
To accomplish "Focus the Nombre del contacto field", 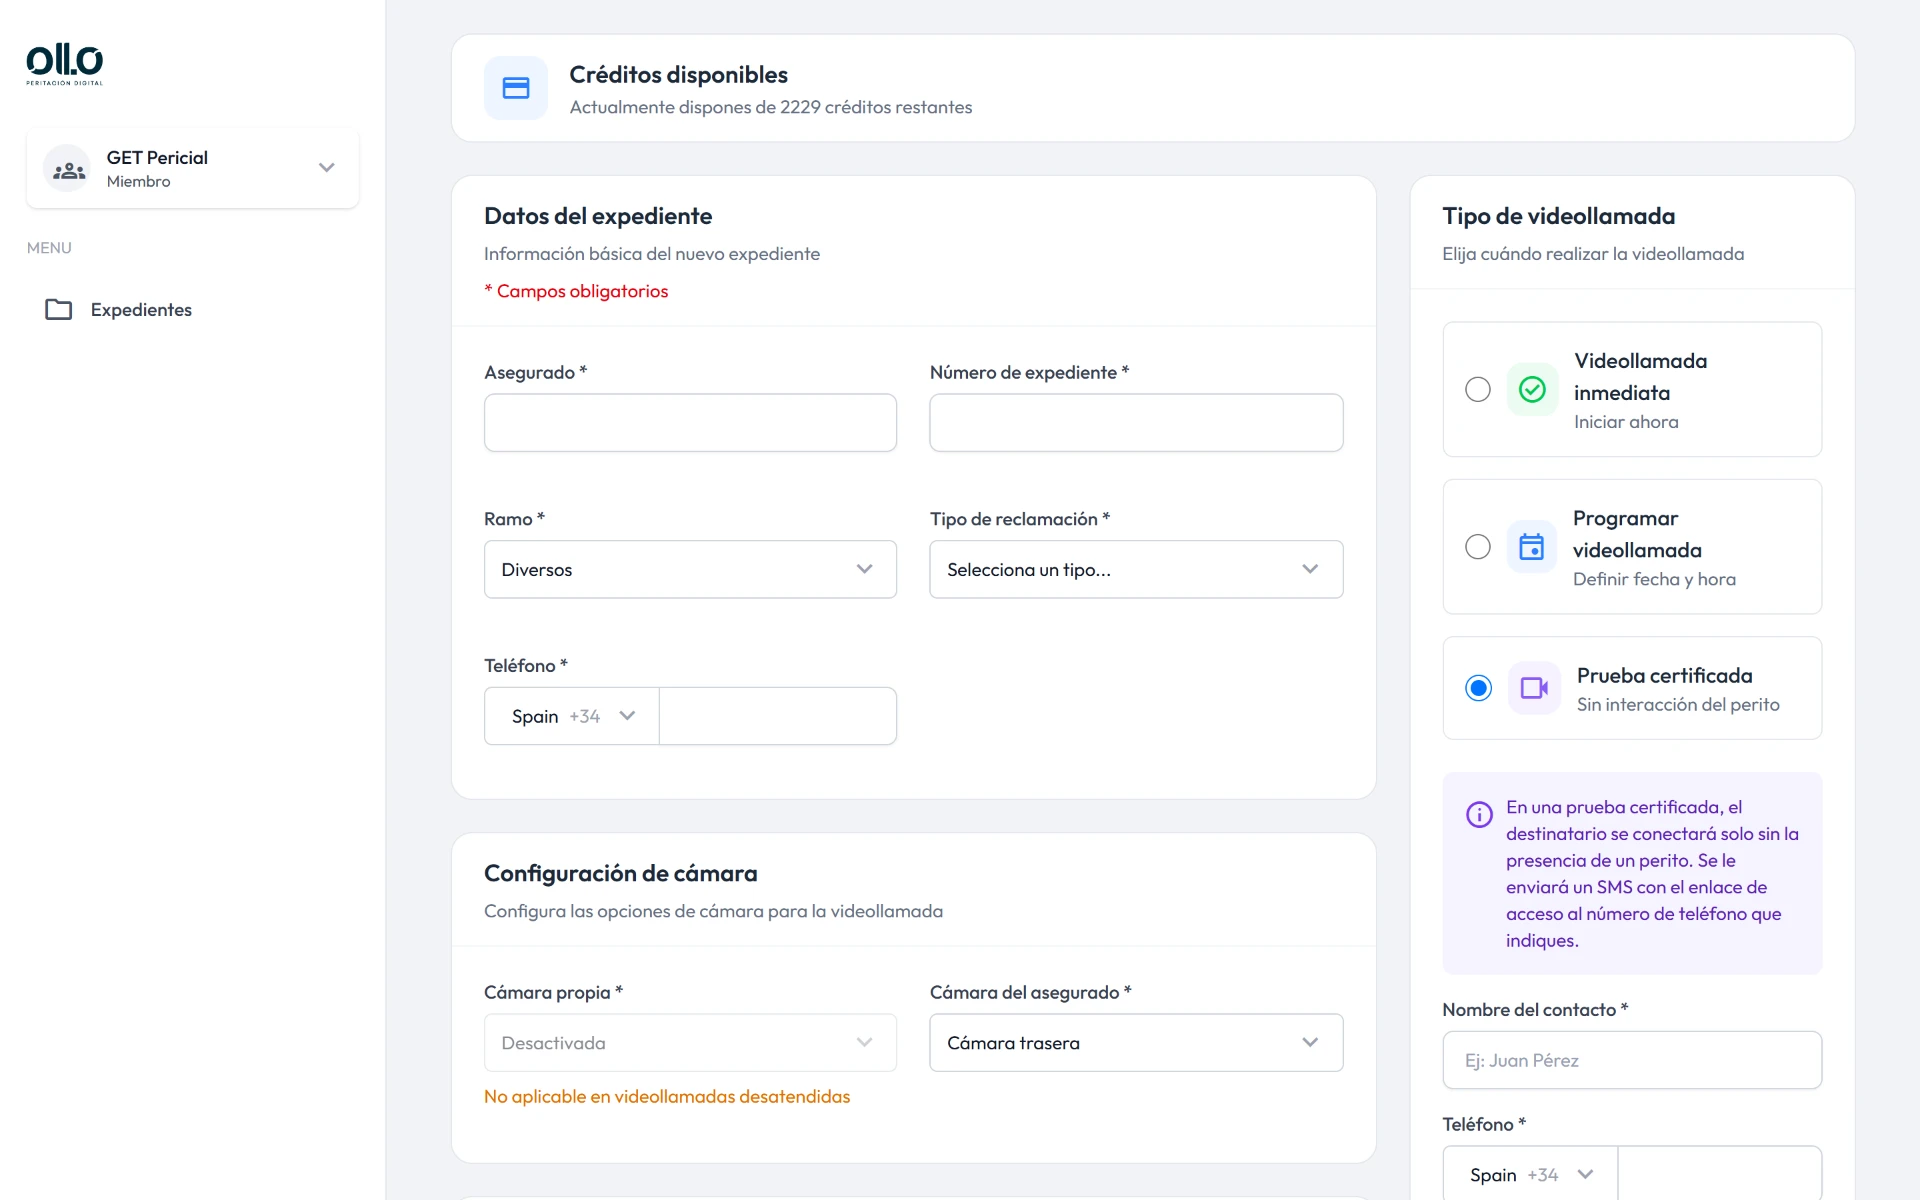I will (x=1632, y=1060).
